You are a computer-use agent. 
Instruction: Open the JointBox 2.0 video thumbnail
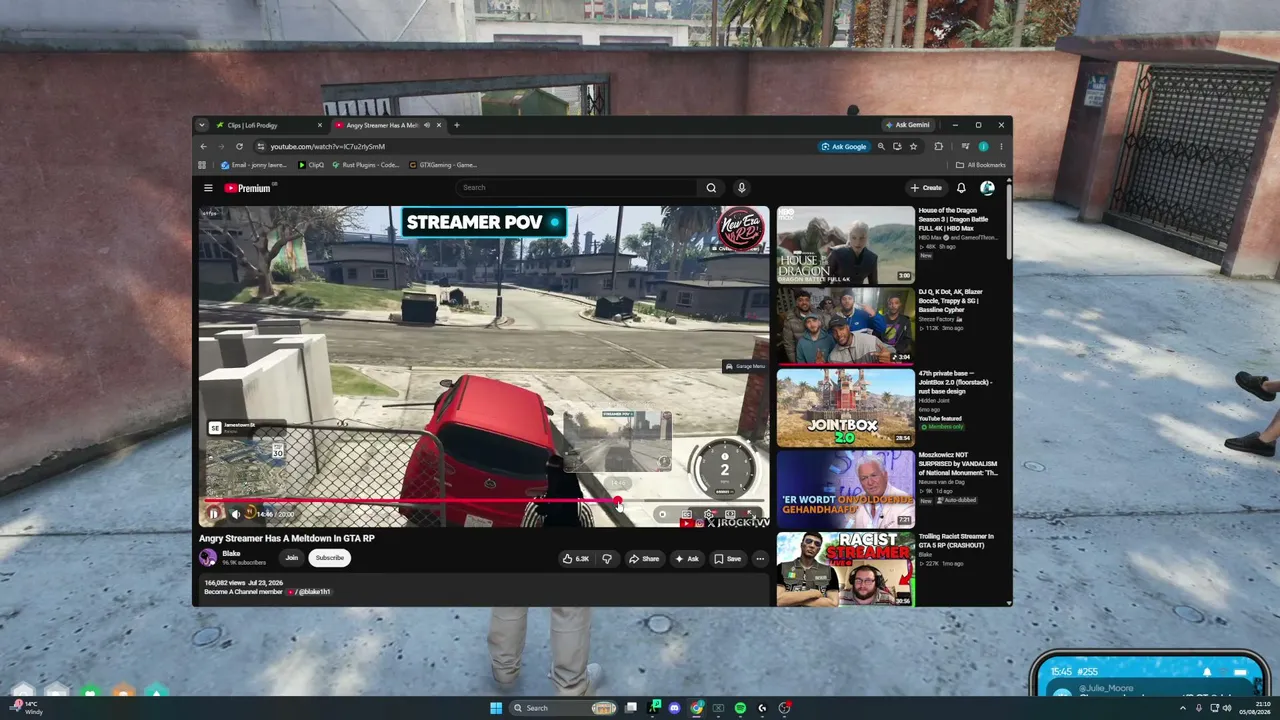845,408
